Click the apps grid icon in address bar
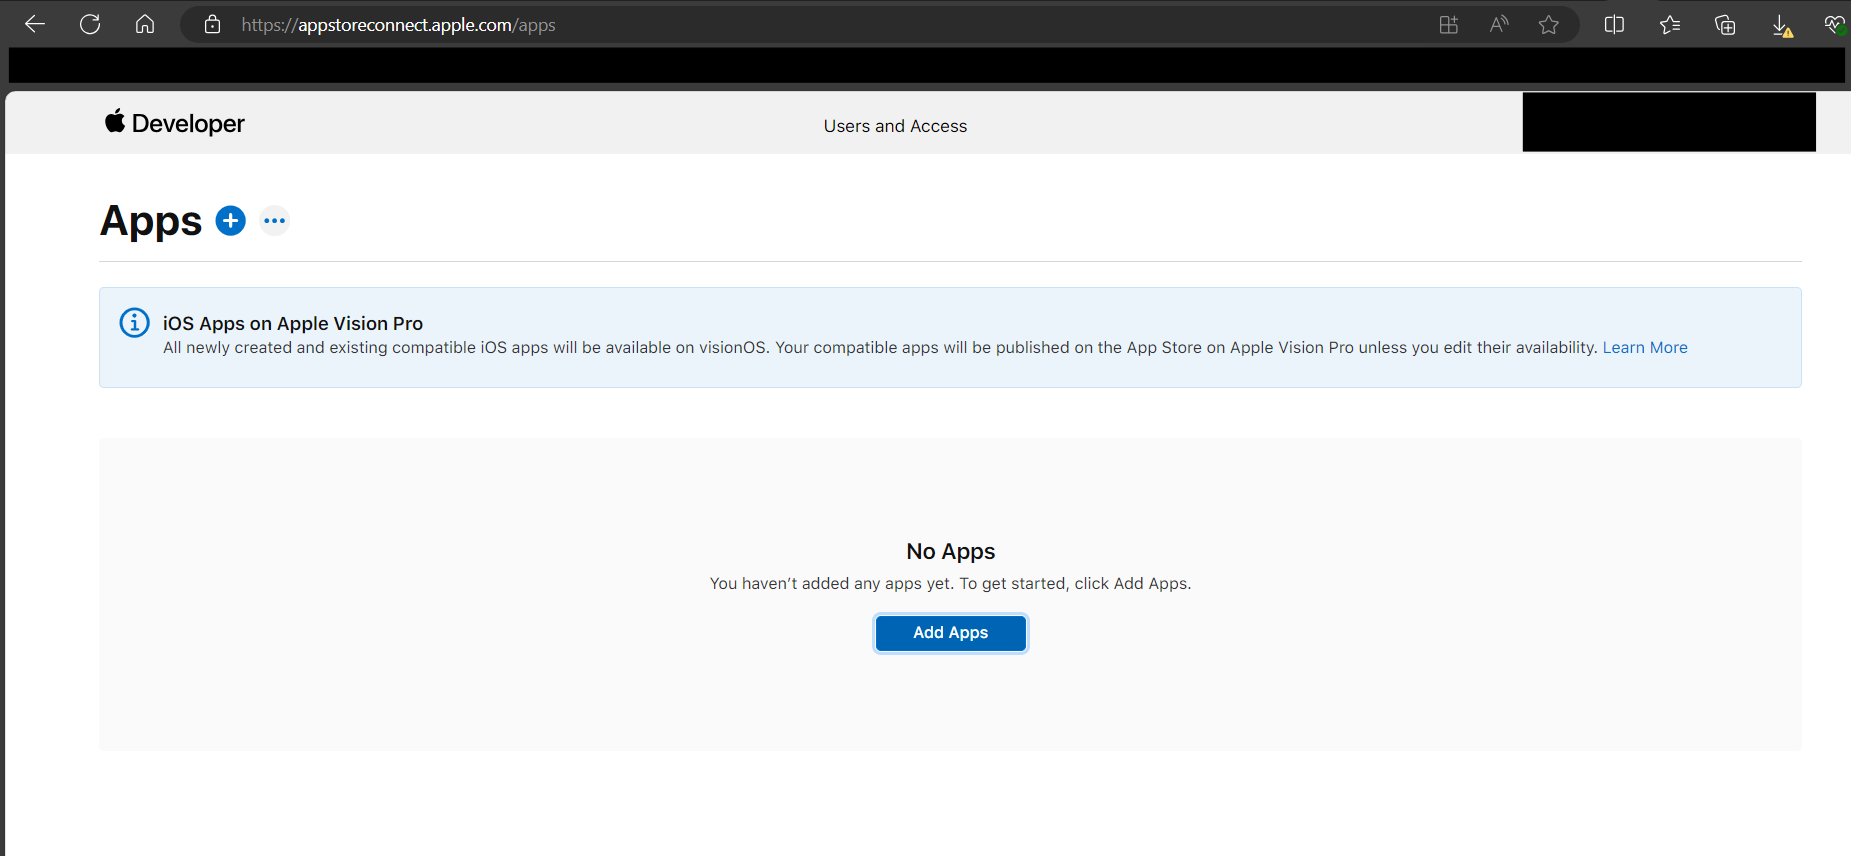This screenshot has height=856, width=1851. pyautogui.click(x=1448, y=25)
